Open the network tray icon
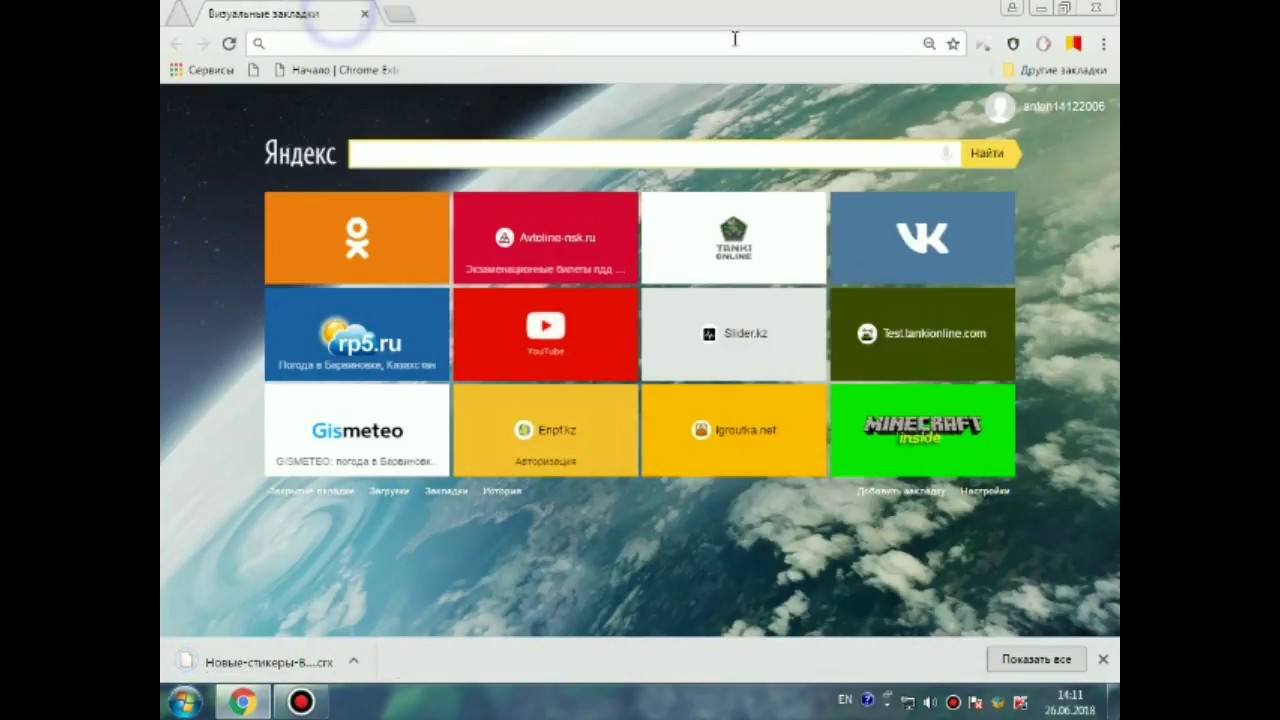Viewport: 1280px width, 720px height. (x=908, y=702)
